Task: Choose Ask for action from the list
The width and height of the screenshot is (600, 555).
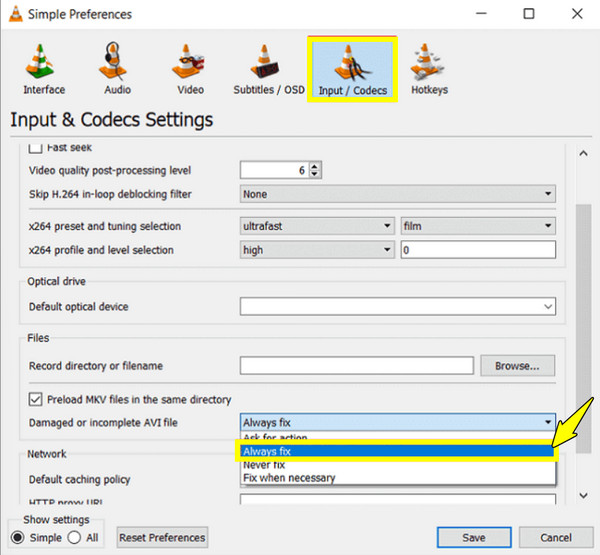Action: coord(398,437)
